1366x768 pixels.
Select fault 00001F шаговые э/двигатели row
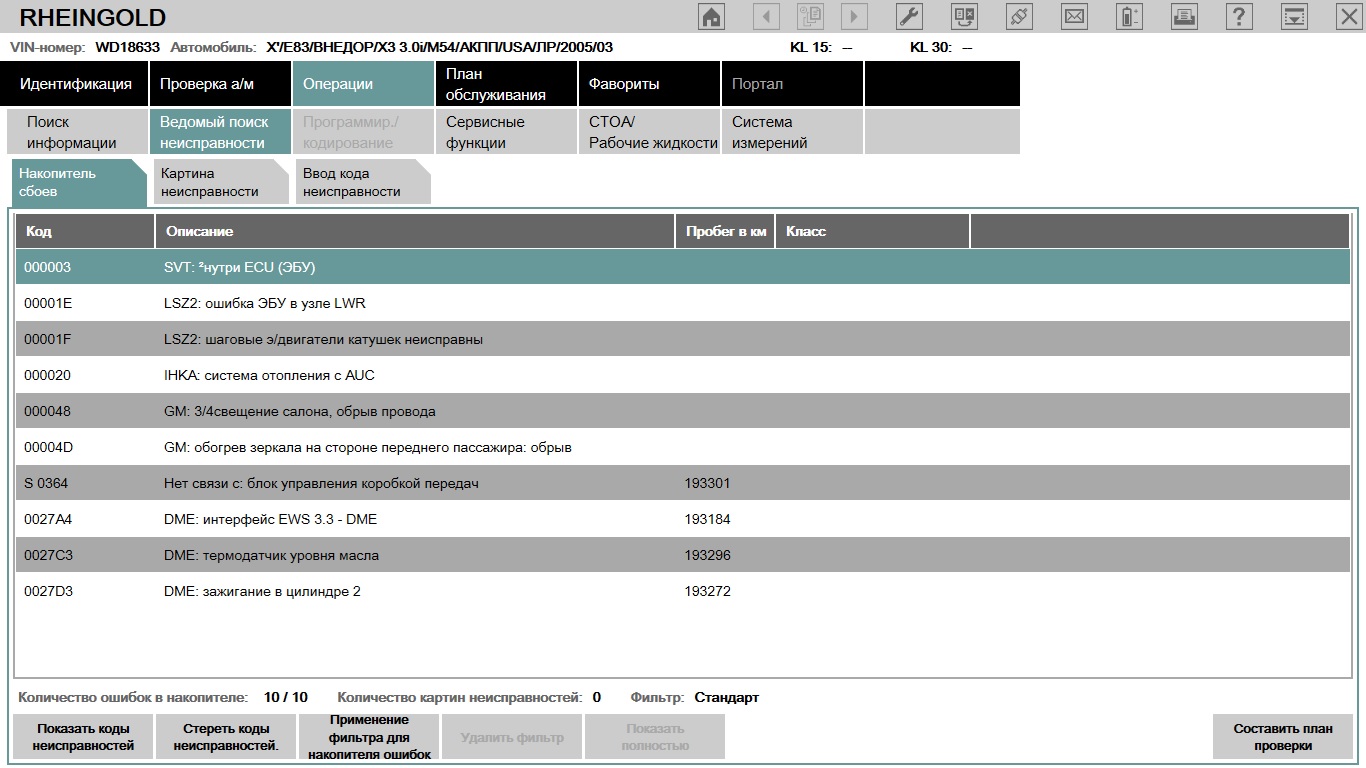click(x=683, y=339)
